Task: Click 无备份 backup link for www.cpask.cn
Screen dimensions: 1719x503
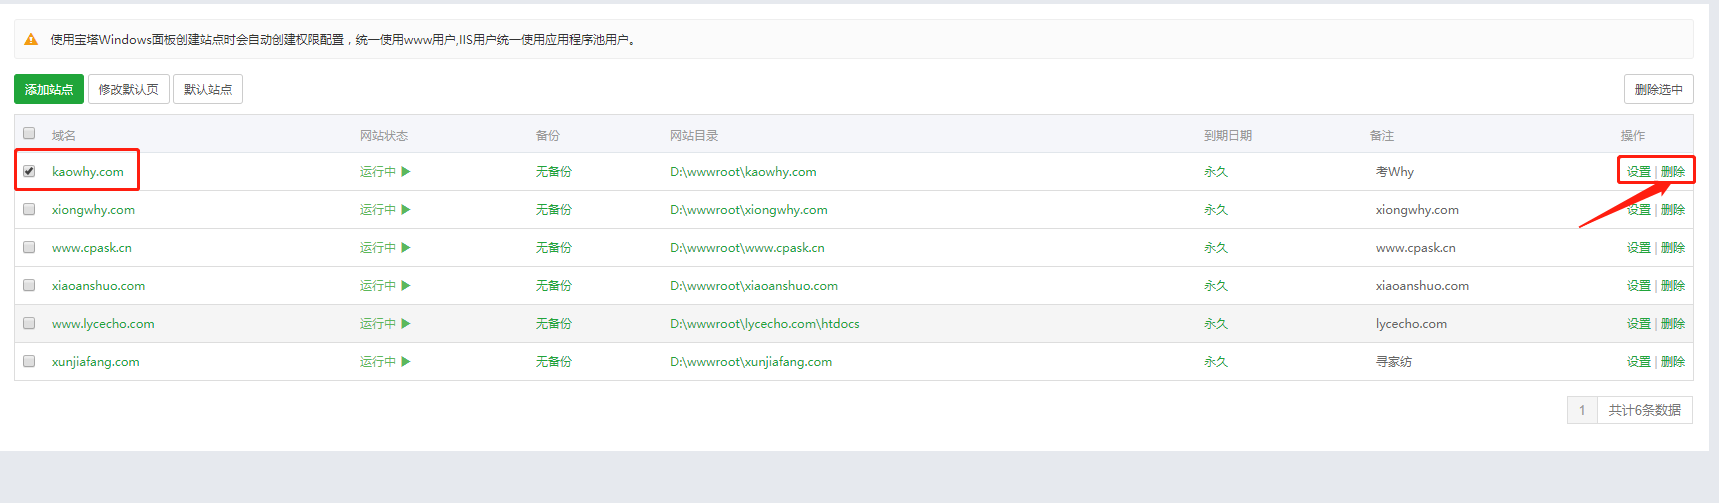Action: pyautogui.click(x=553, y=248)
